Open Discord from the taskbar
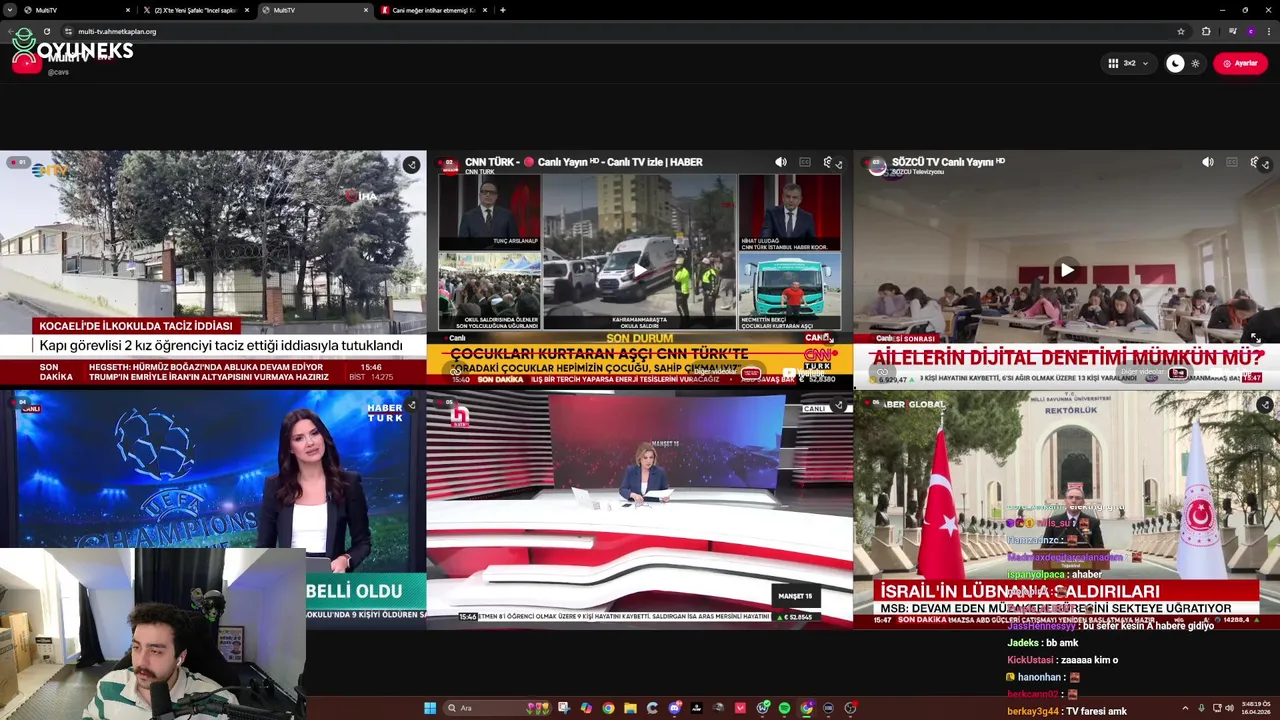1280x720 pixels. (674, 708)
